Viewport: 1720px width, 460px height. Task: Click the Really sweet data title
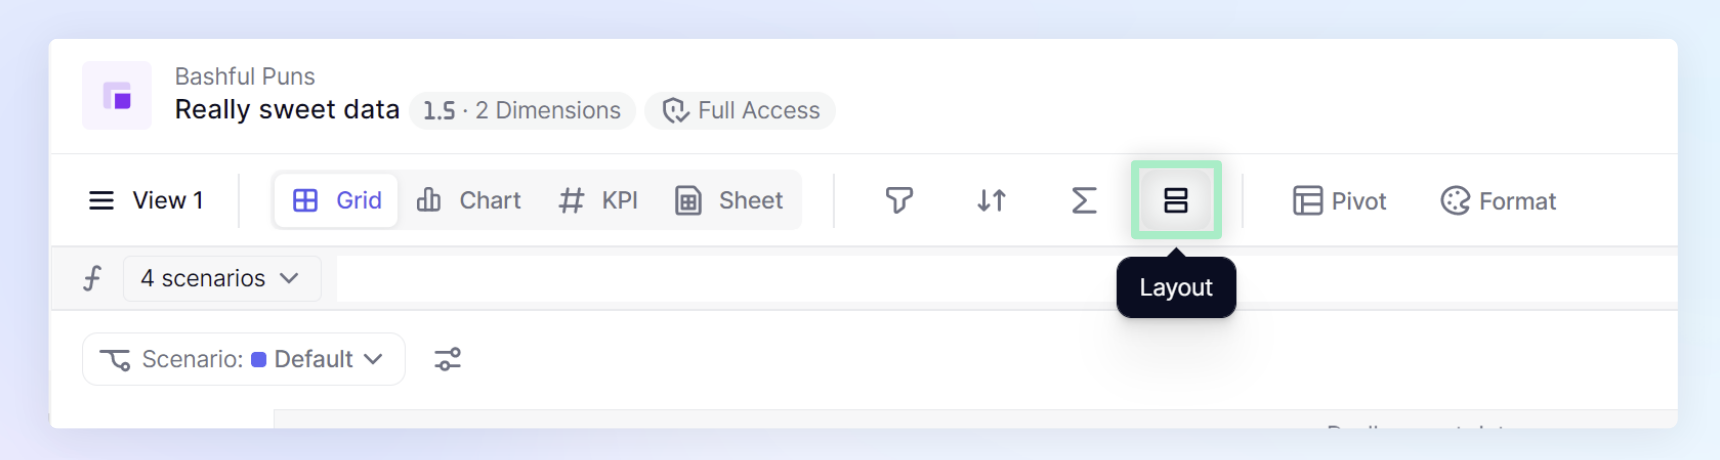point(287,110)
